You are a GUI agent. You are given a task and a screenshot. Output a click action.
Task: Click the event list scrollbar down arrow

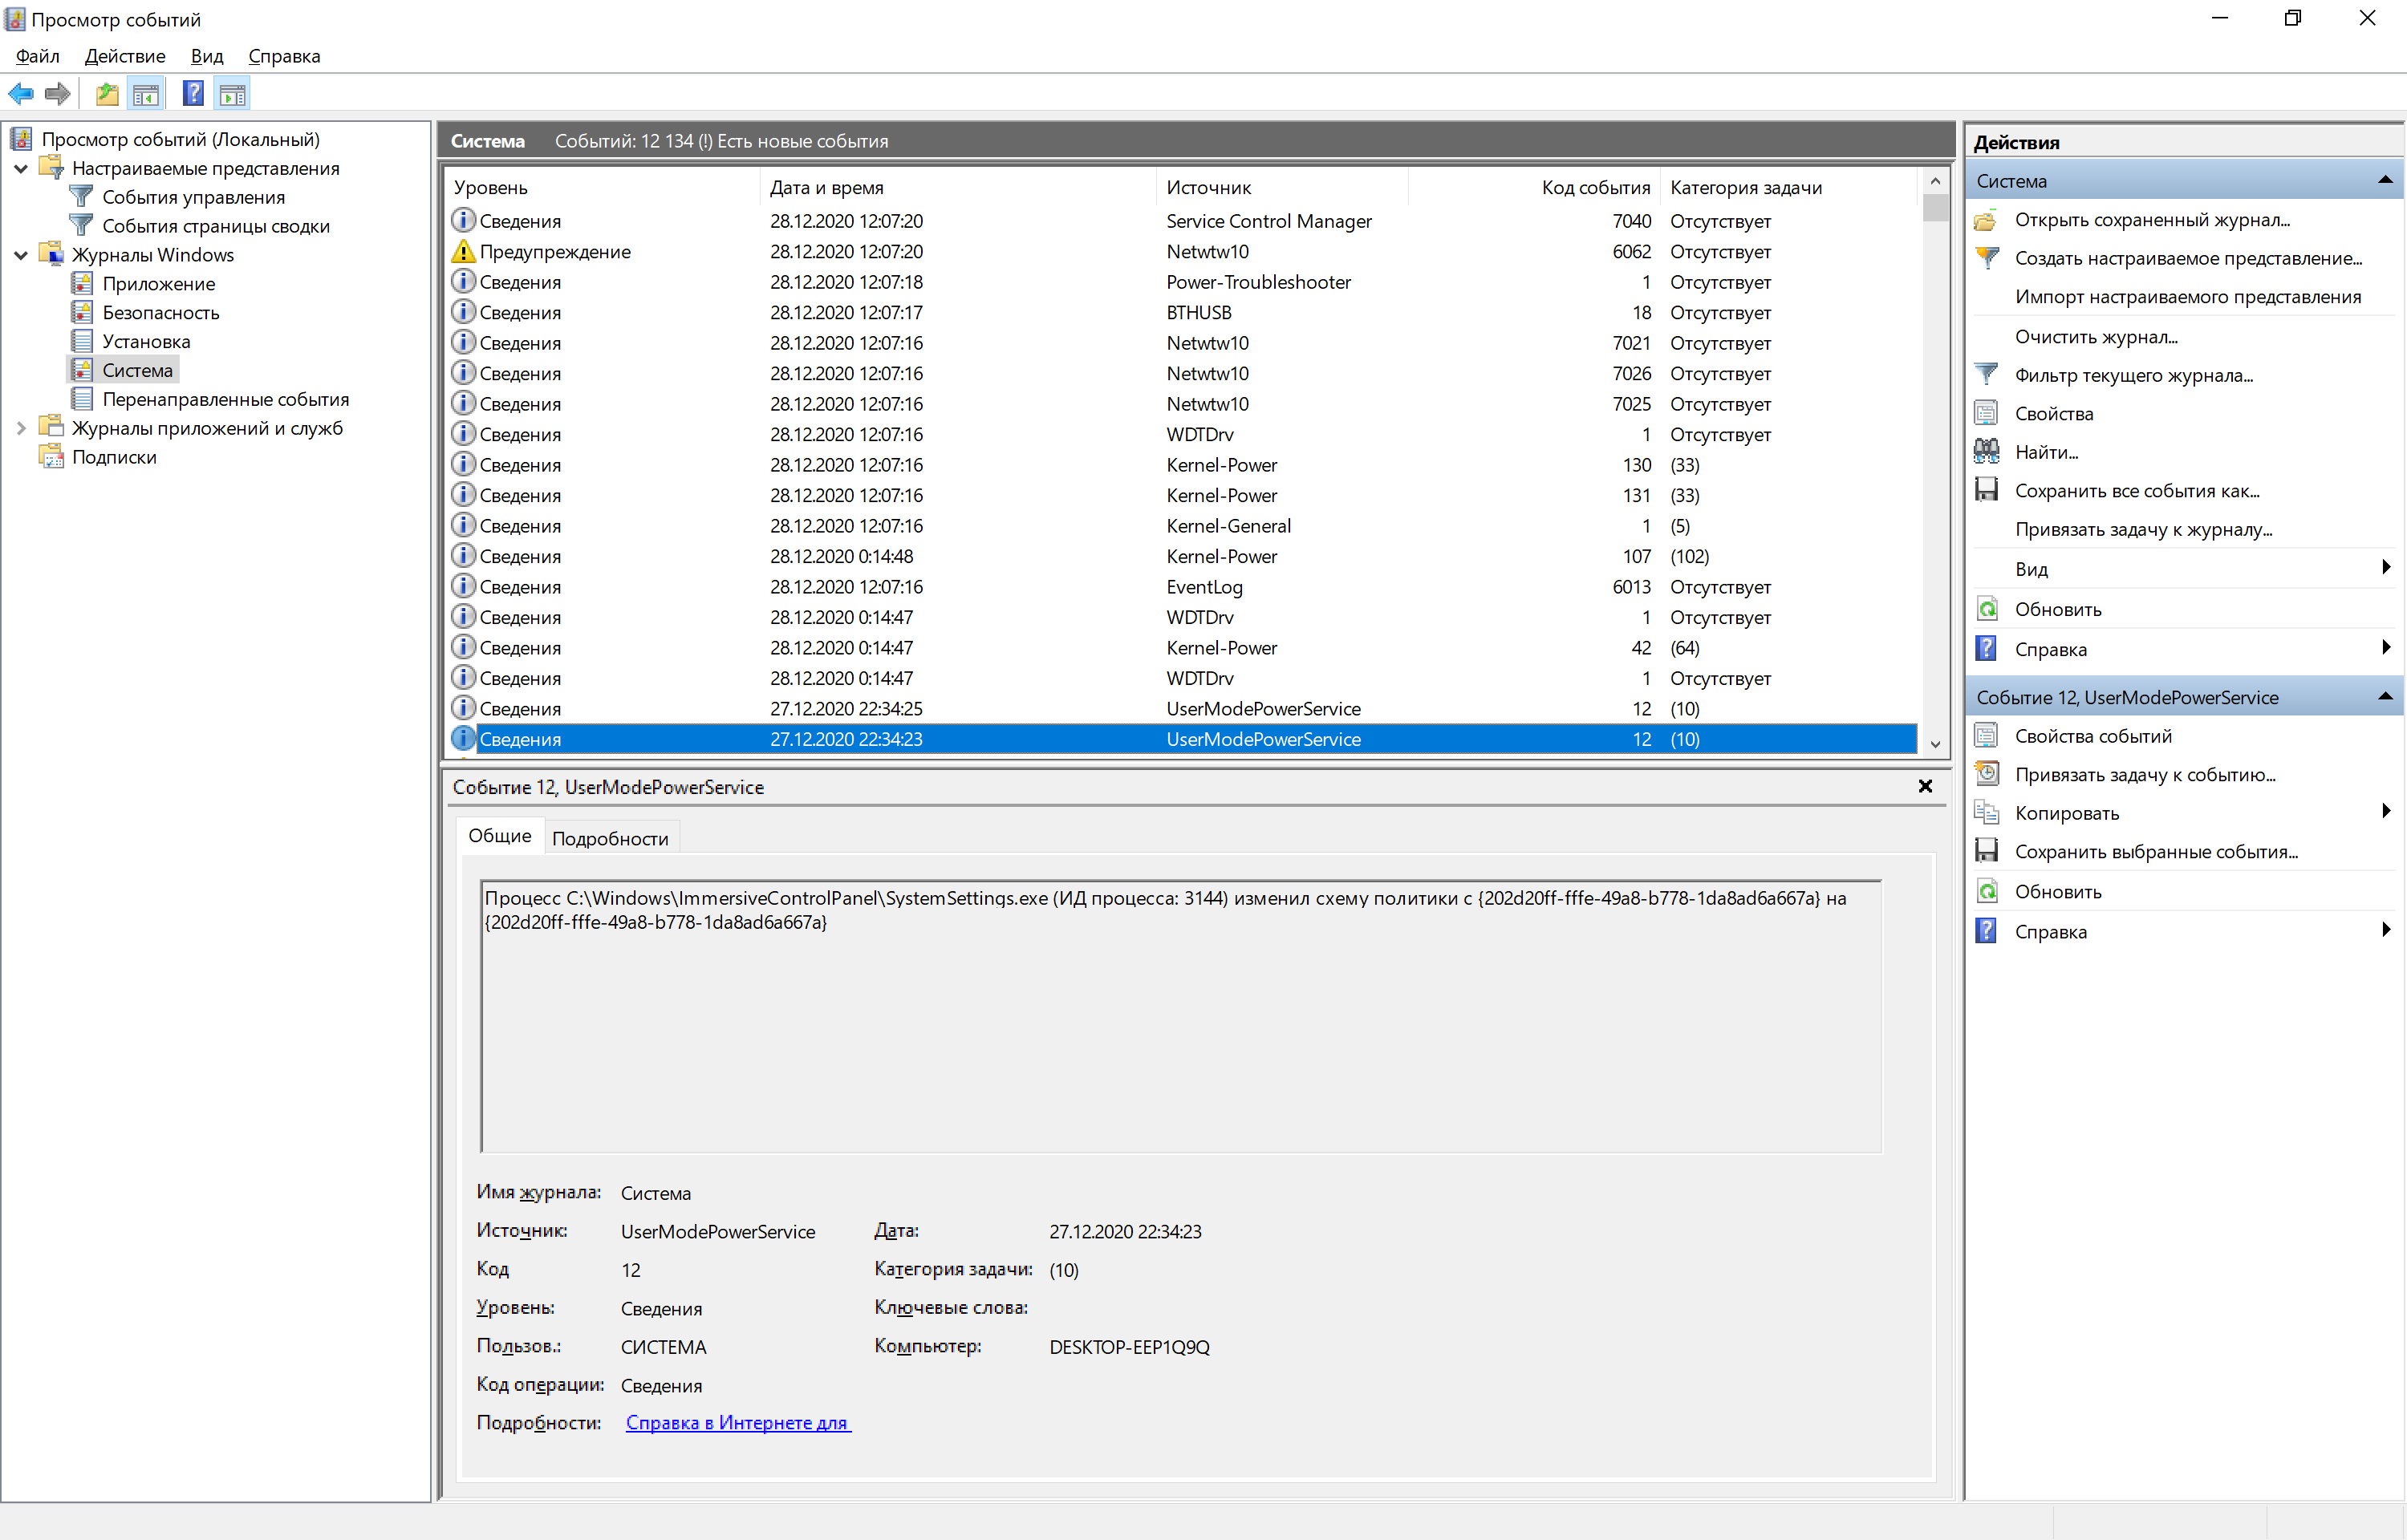tap(1935, 744)
